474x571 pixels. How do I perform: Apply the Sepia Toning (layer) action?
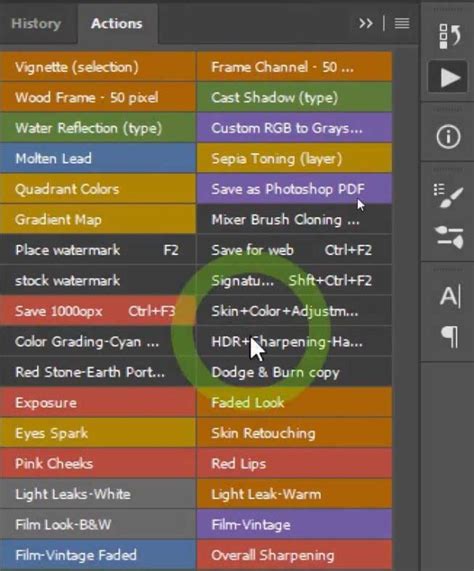[295, 158]
